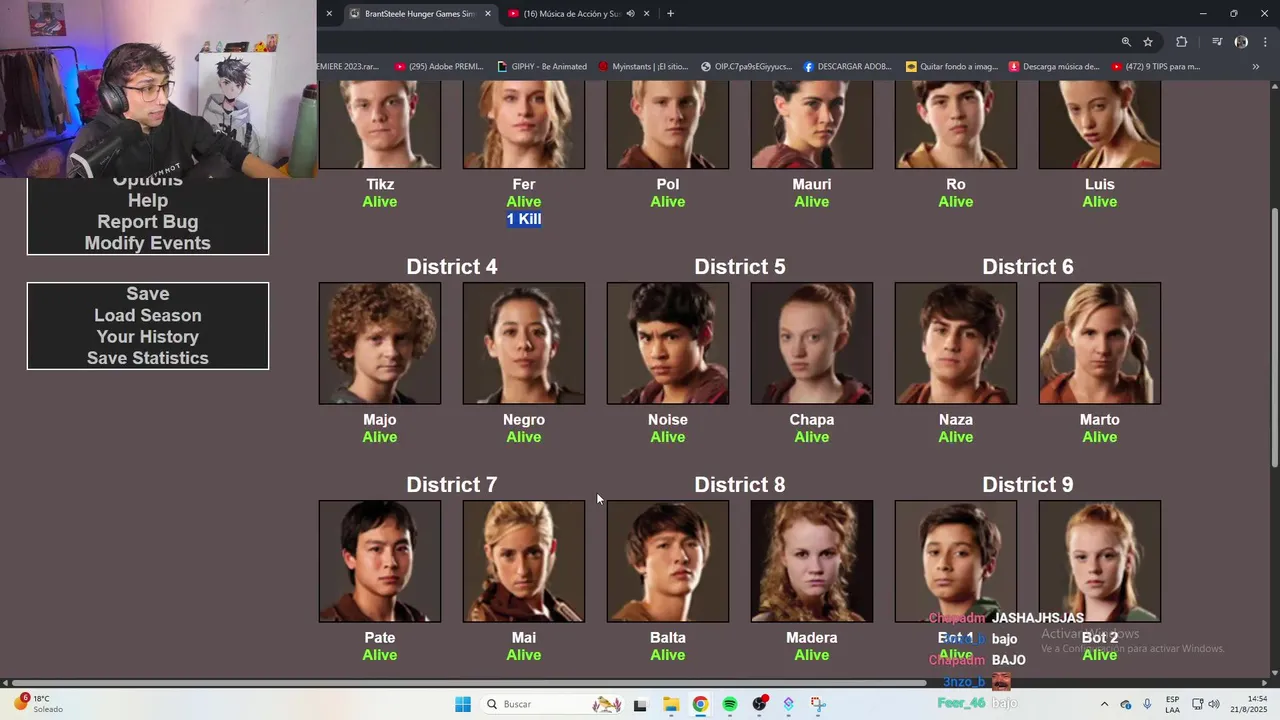Click the name 'Luis' label
1280x720 pixels.
(x=1100, y=184)
